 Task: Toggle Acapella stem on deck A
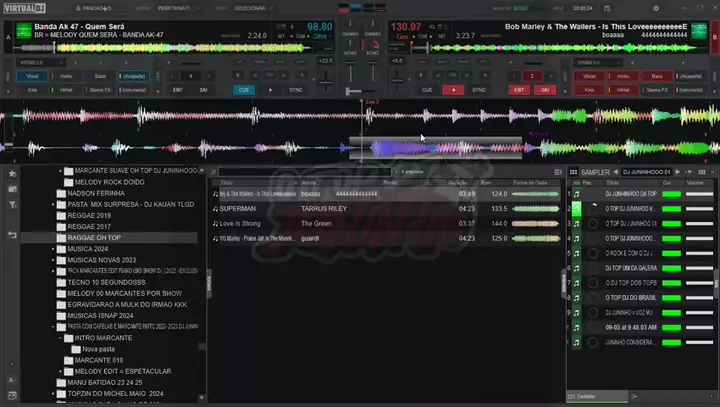click(134, 76)
